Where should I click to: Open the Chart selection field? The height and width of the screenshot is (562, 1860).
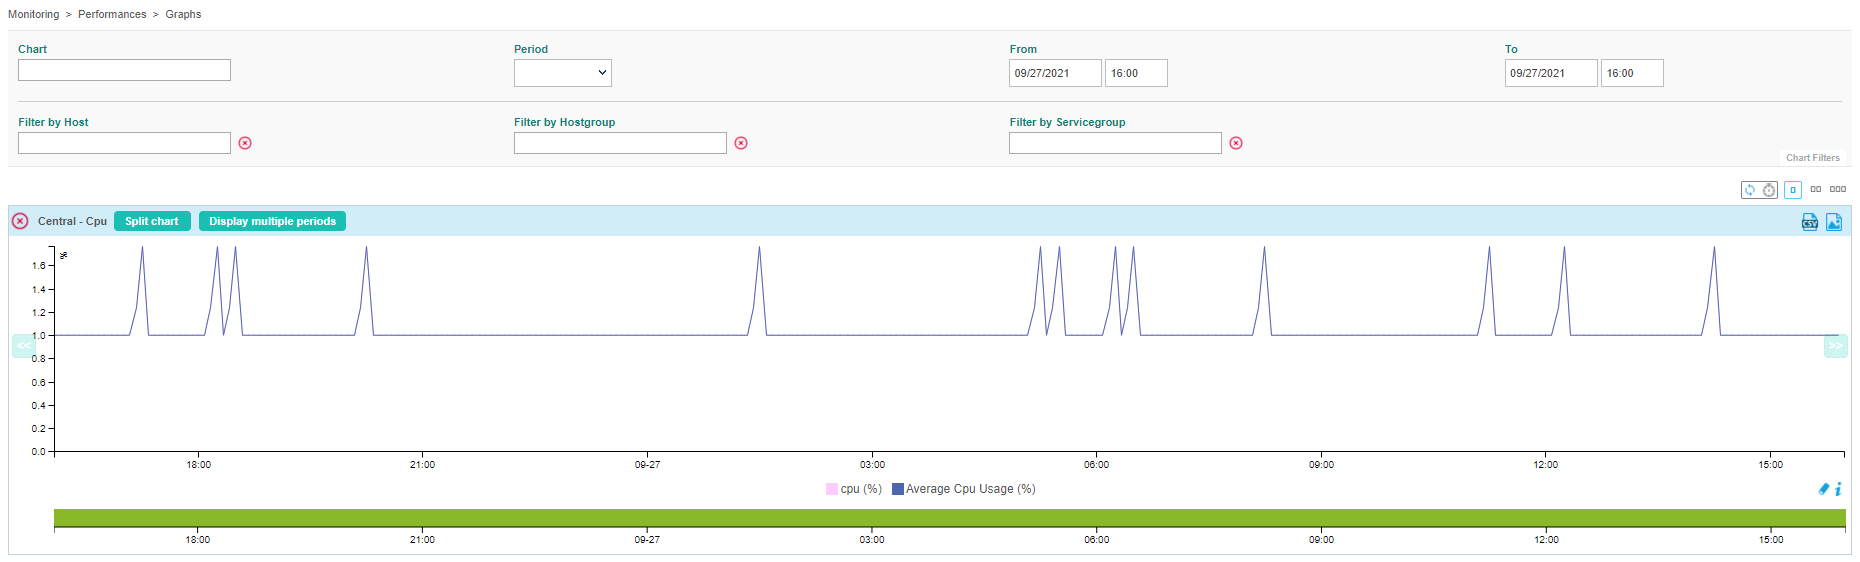click(x=124, y=70)
